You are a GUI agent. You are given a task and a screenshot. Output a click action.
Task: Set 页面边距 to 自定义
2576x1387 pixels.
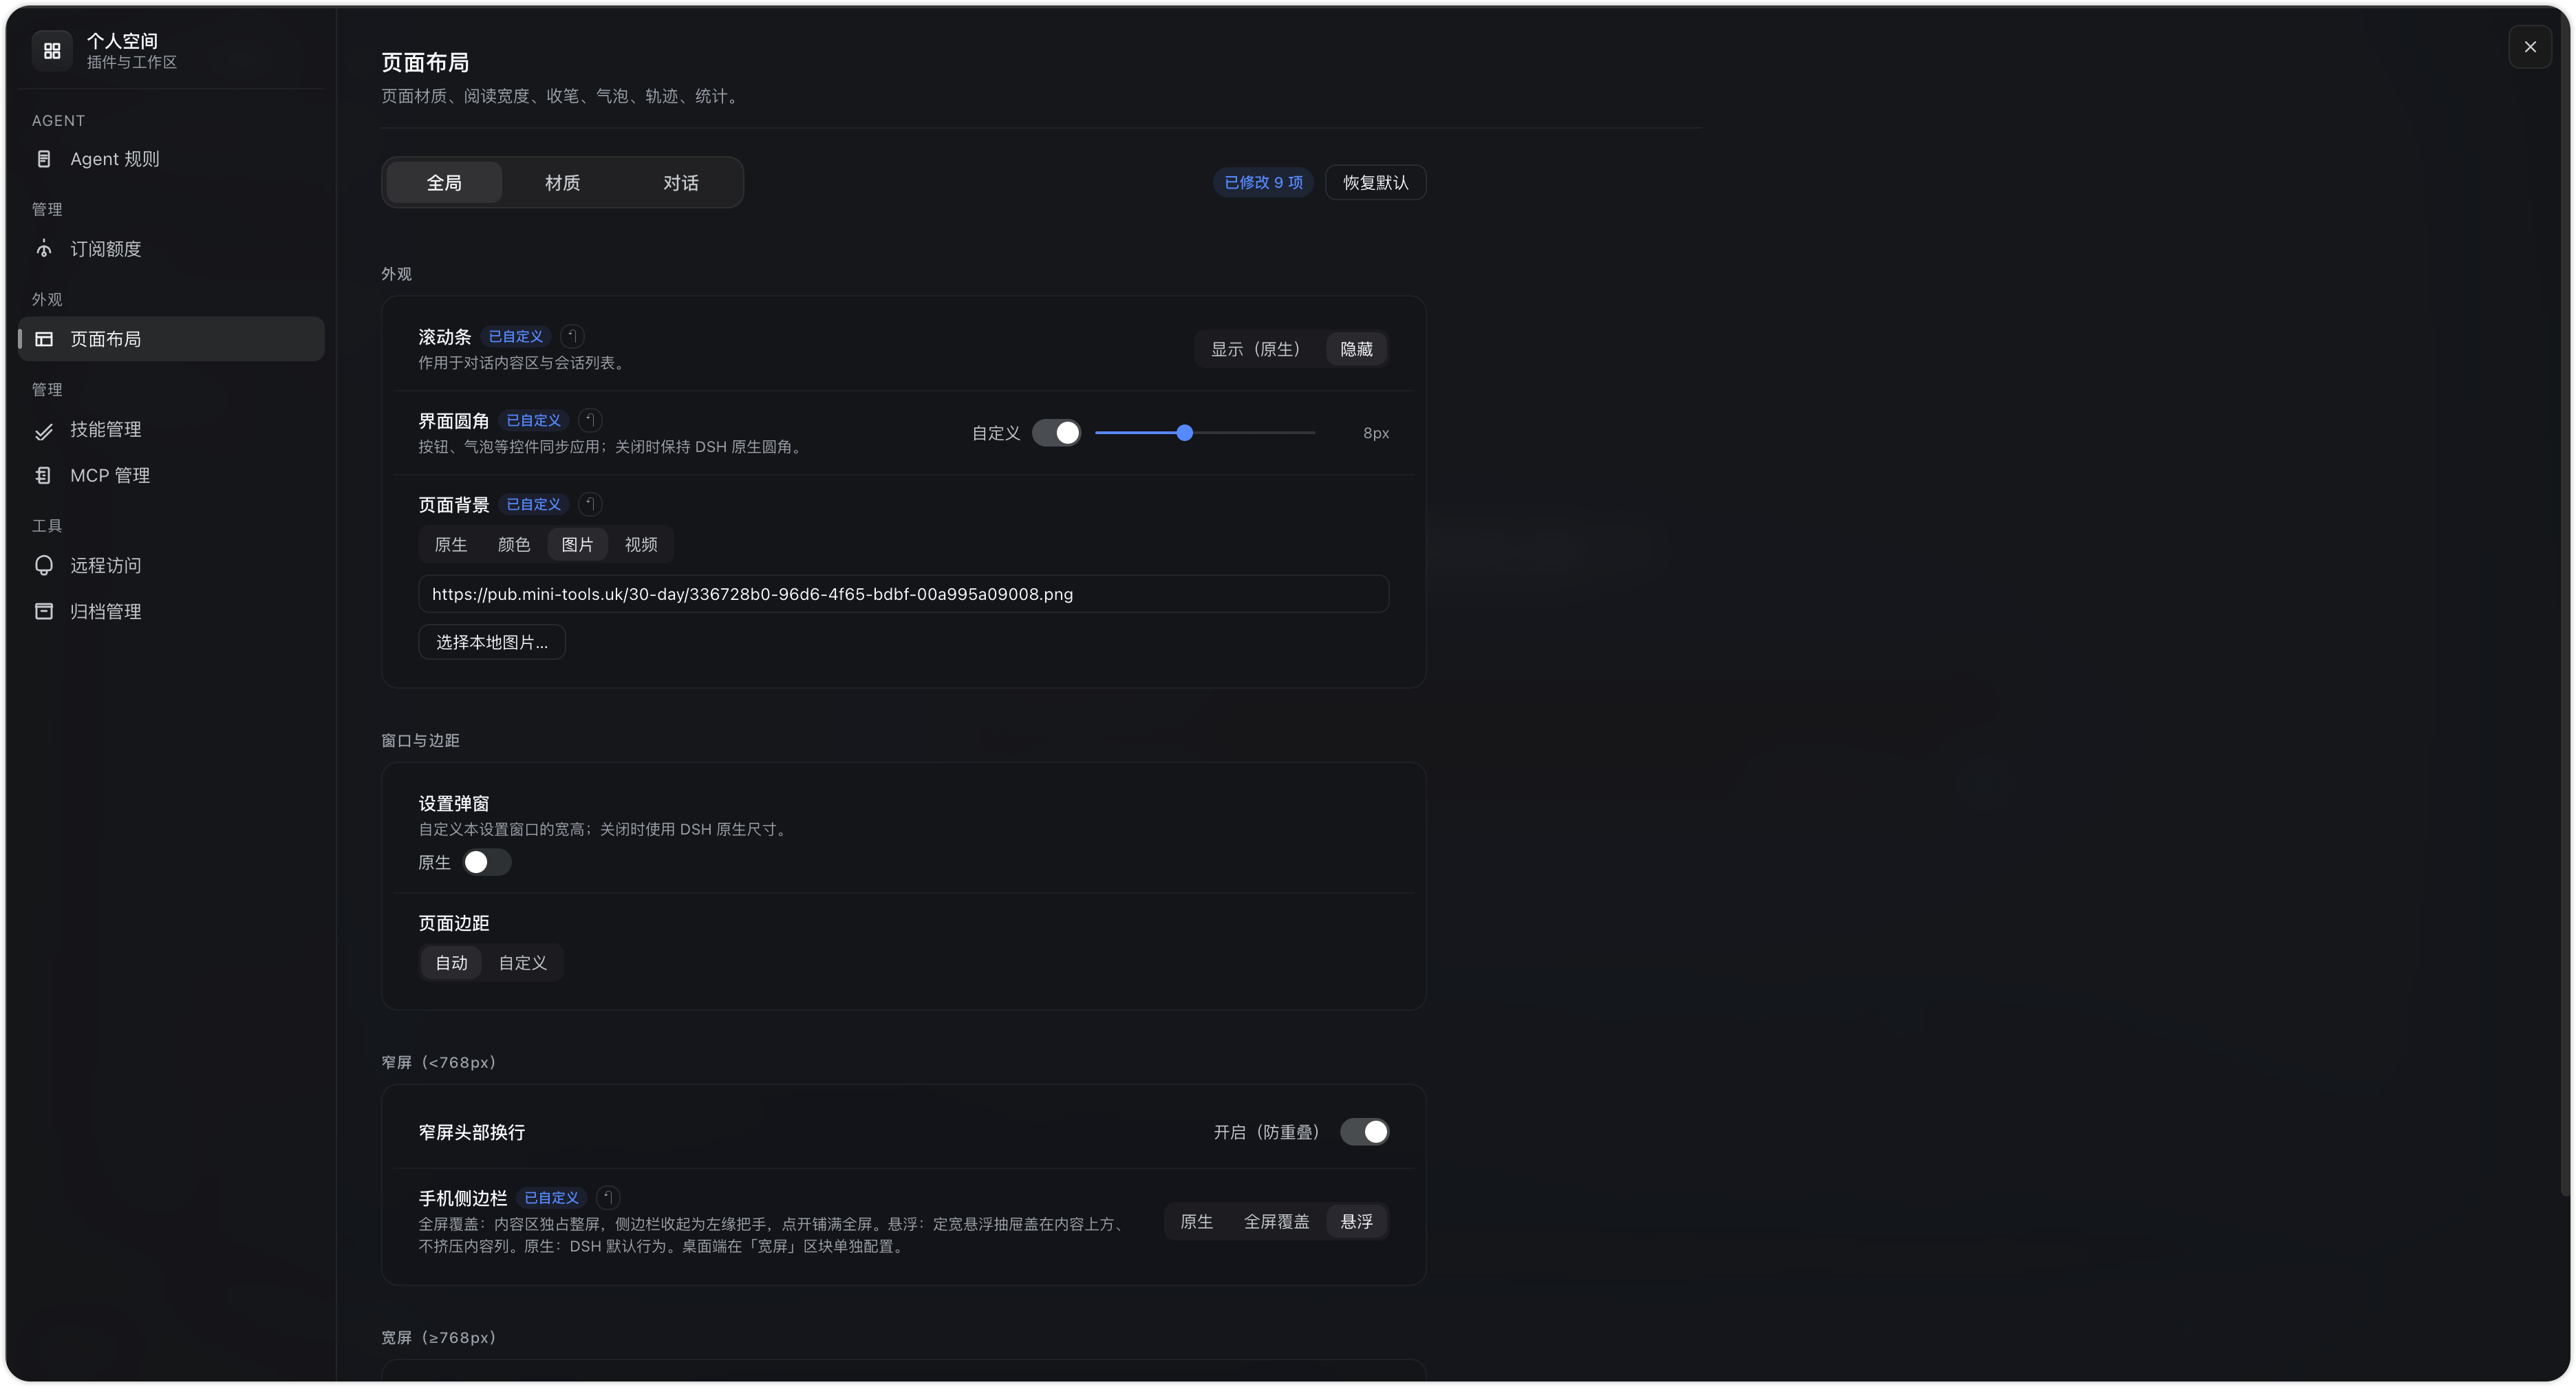pos(523,963)
